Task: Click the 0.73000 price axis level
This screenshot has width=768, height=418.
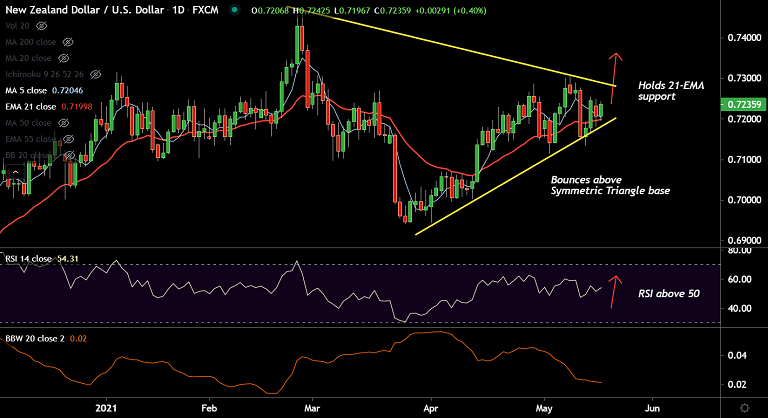Action: tap(744, 78)
